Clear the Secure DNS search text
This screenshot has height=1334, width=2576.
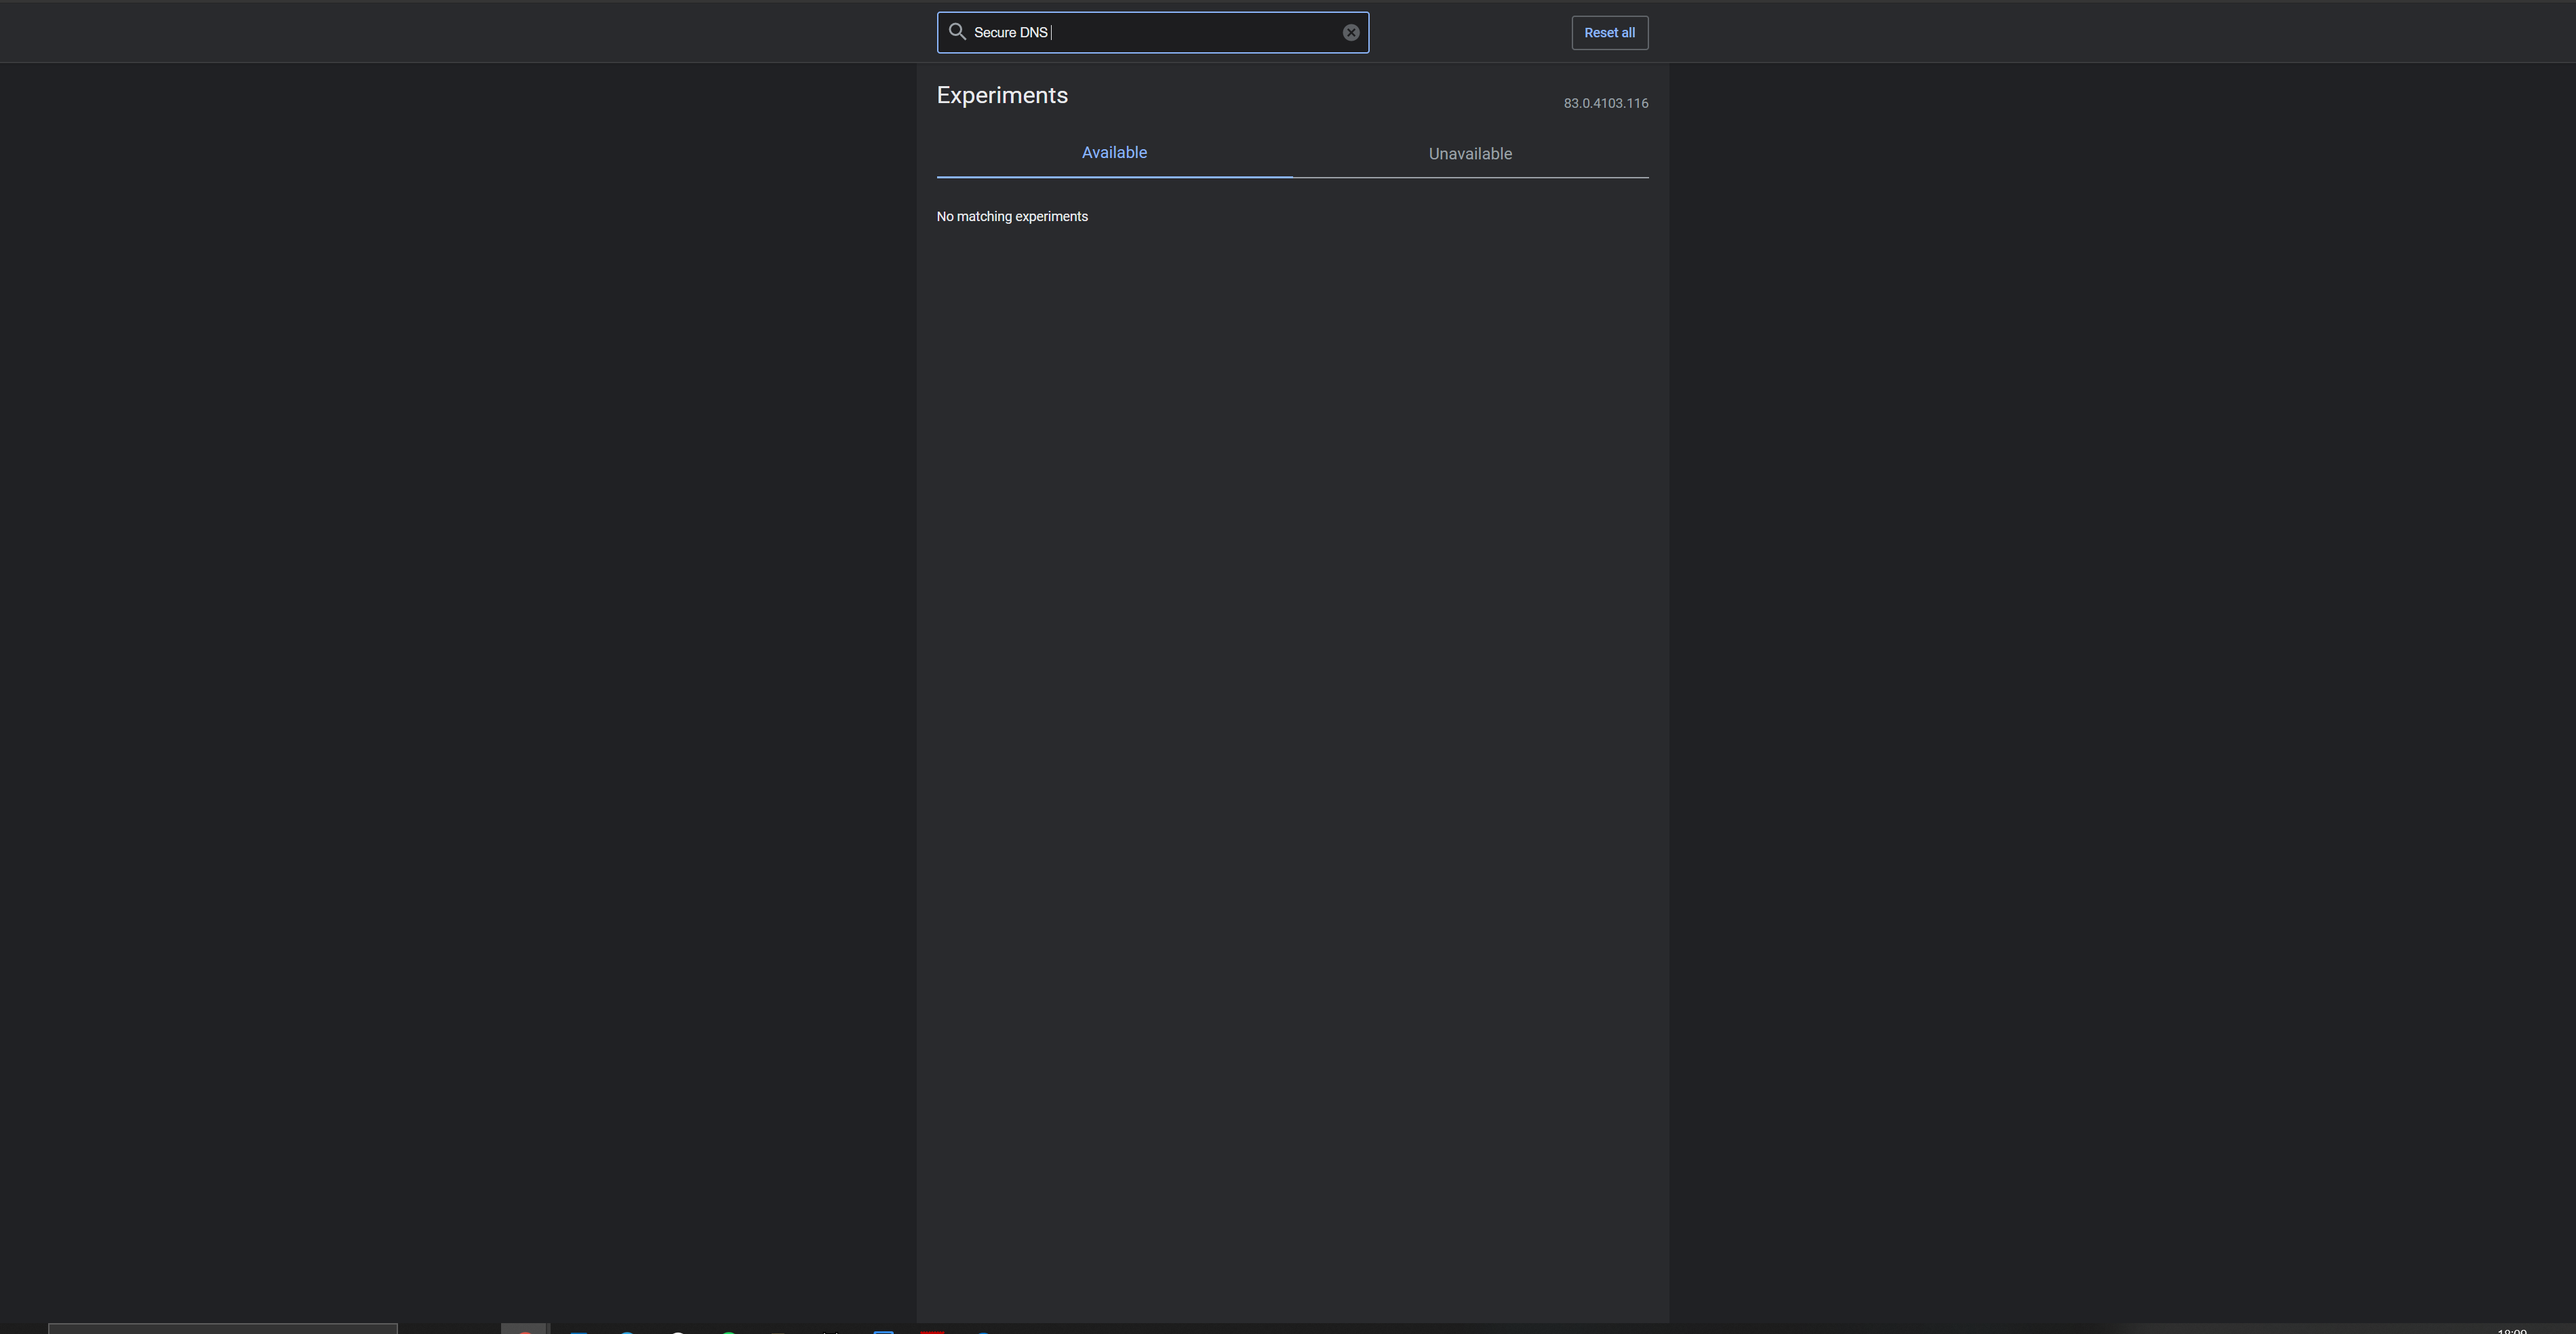pos(1350,33)
